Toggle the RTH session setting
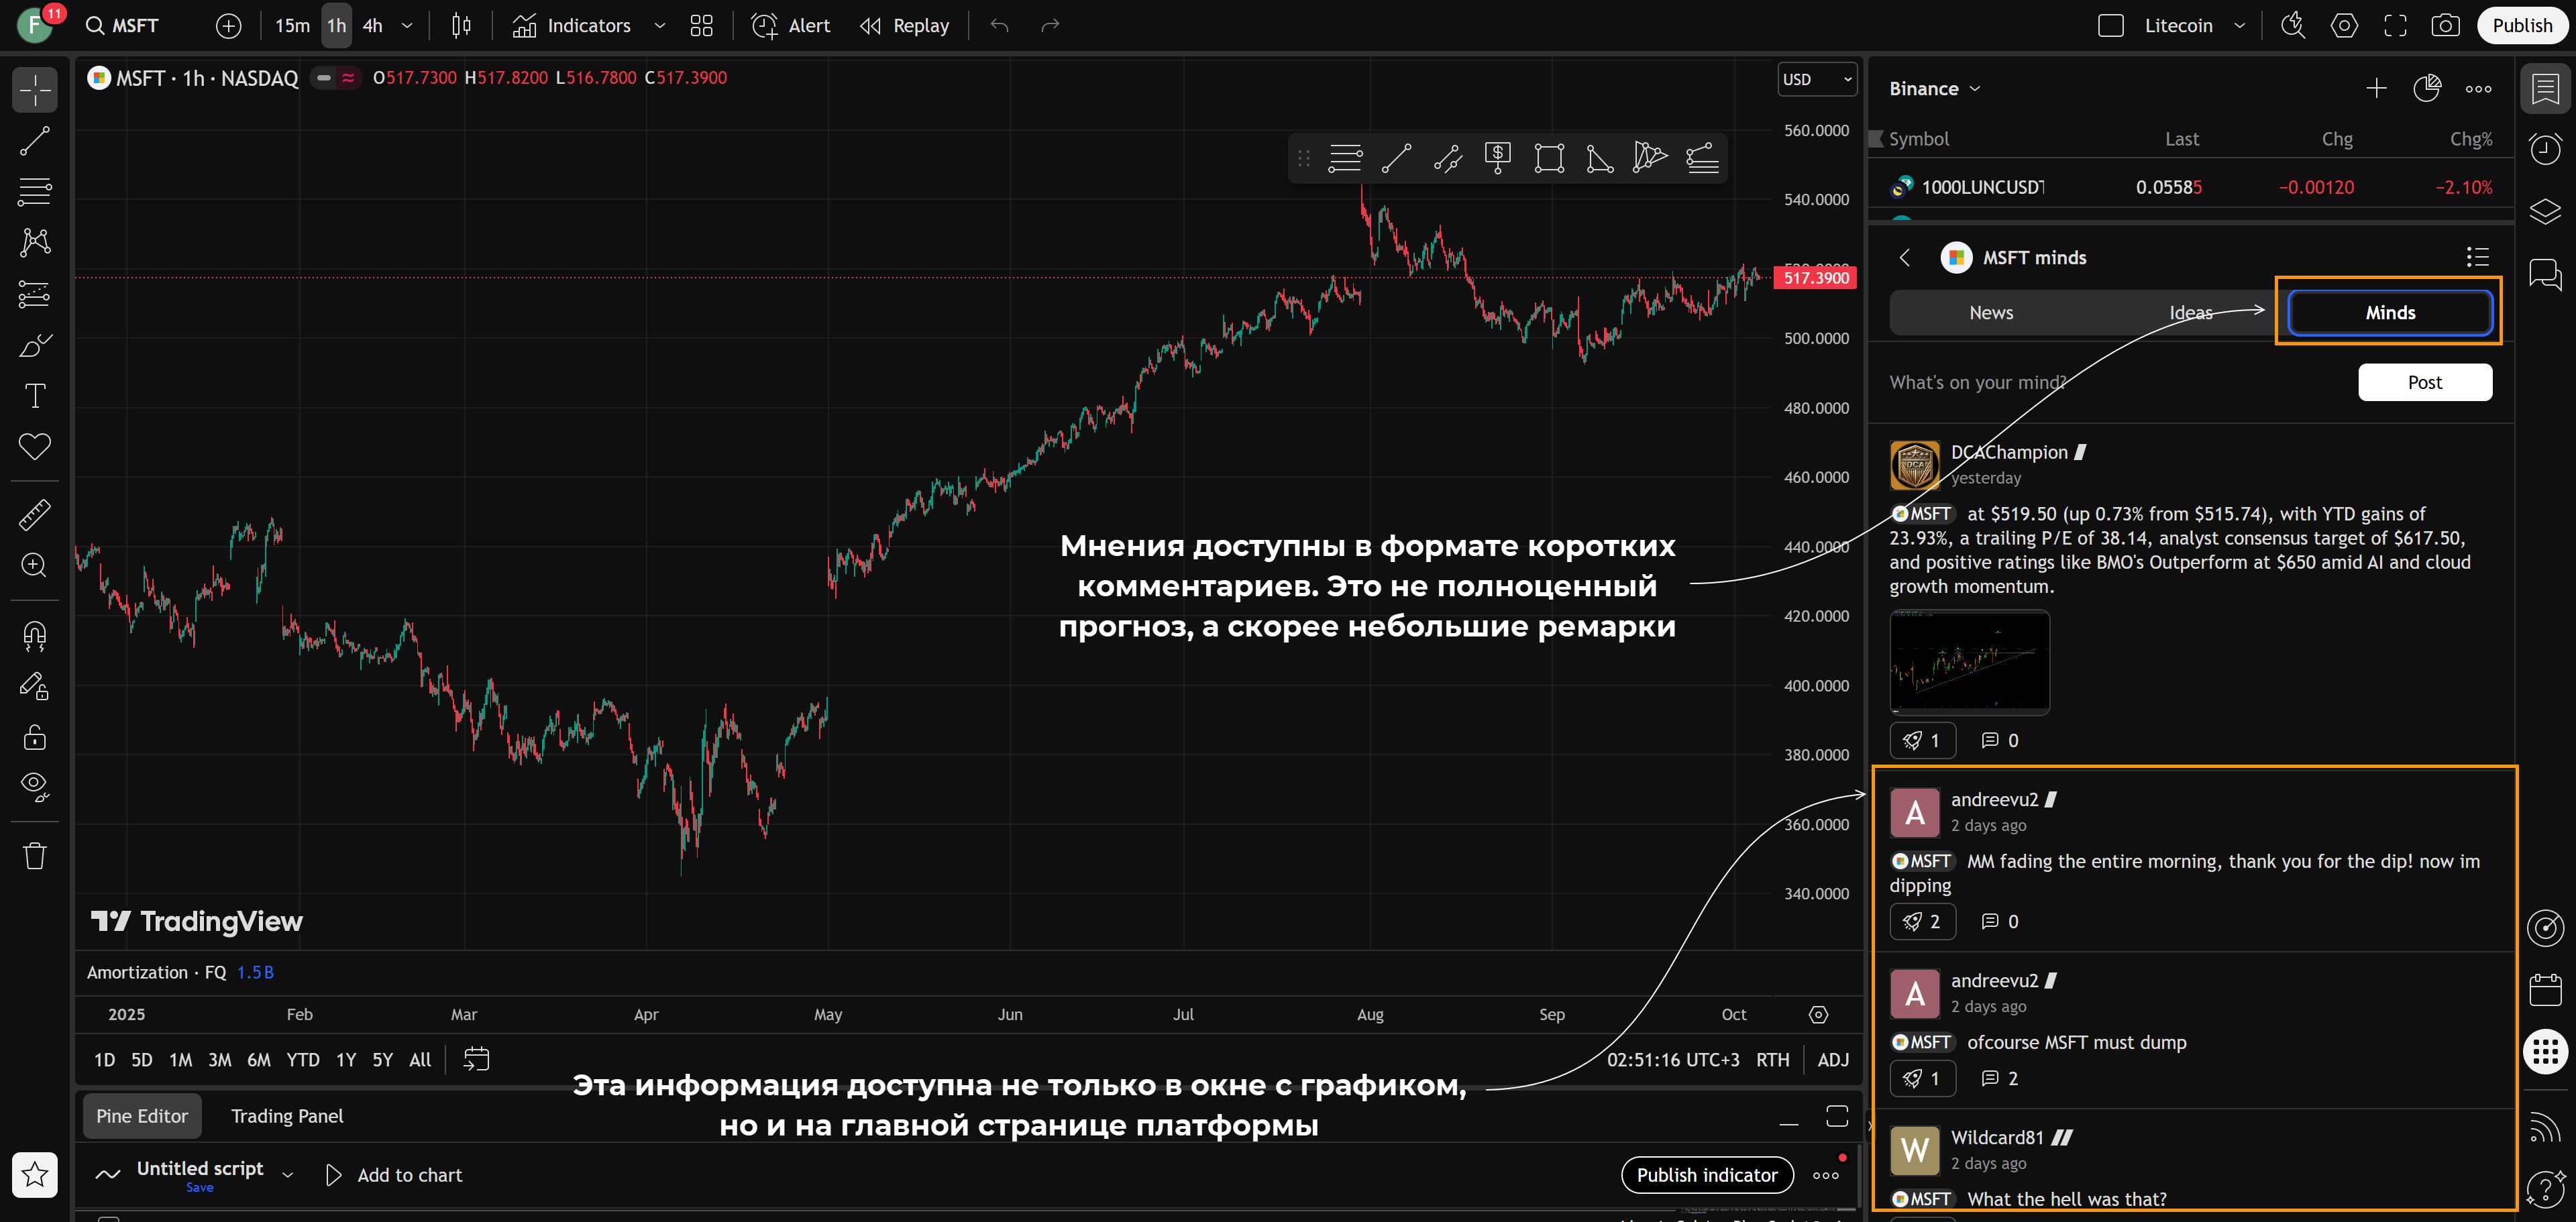 click(x=1772, y=1059)
